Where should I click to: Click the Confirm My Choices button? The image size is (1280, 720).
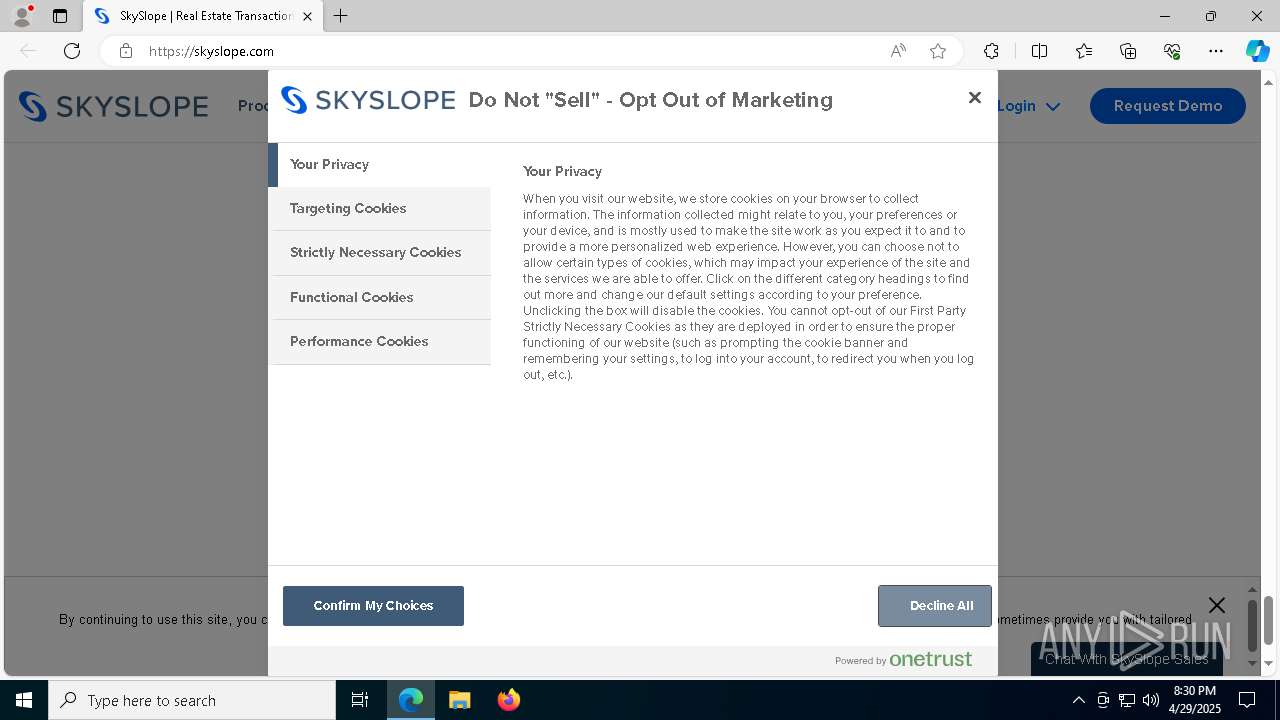[x=373, y=606]
